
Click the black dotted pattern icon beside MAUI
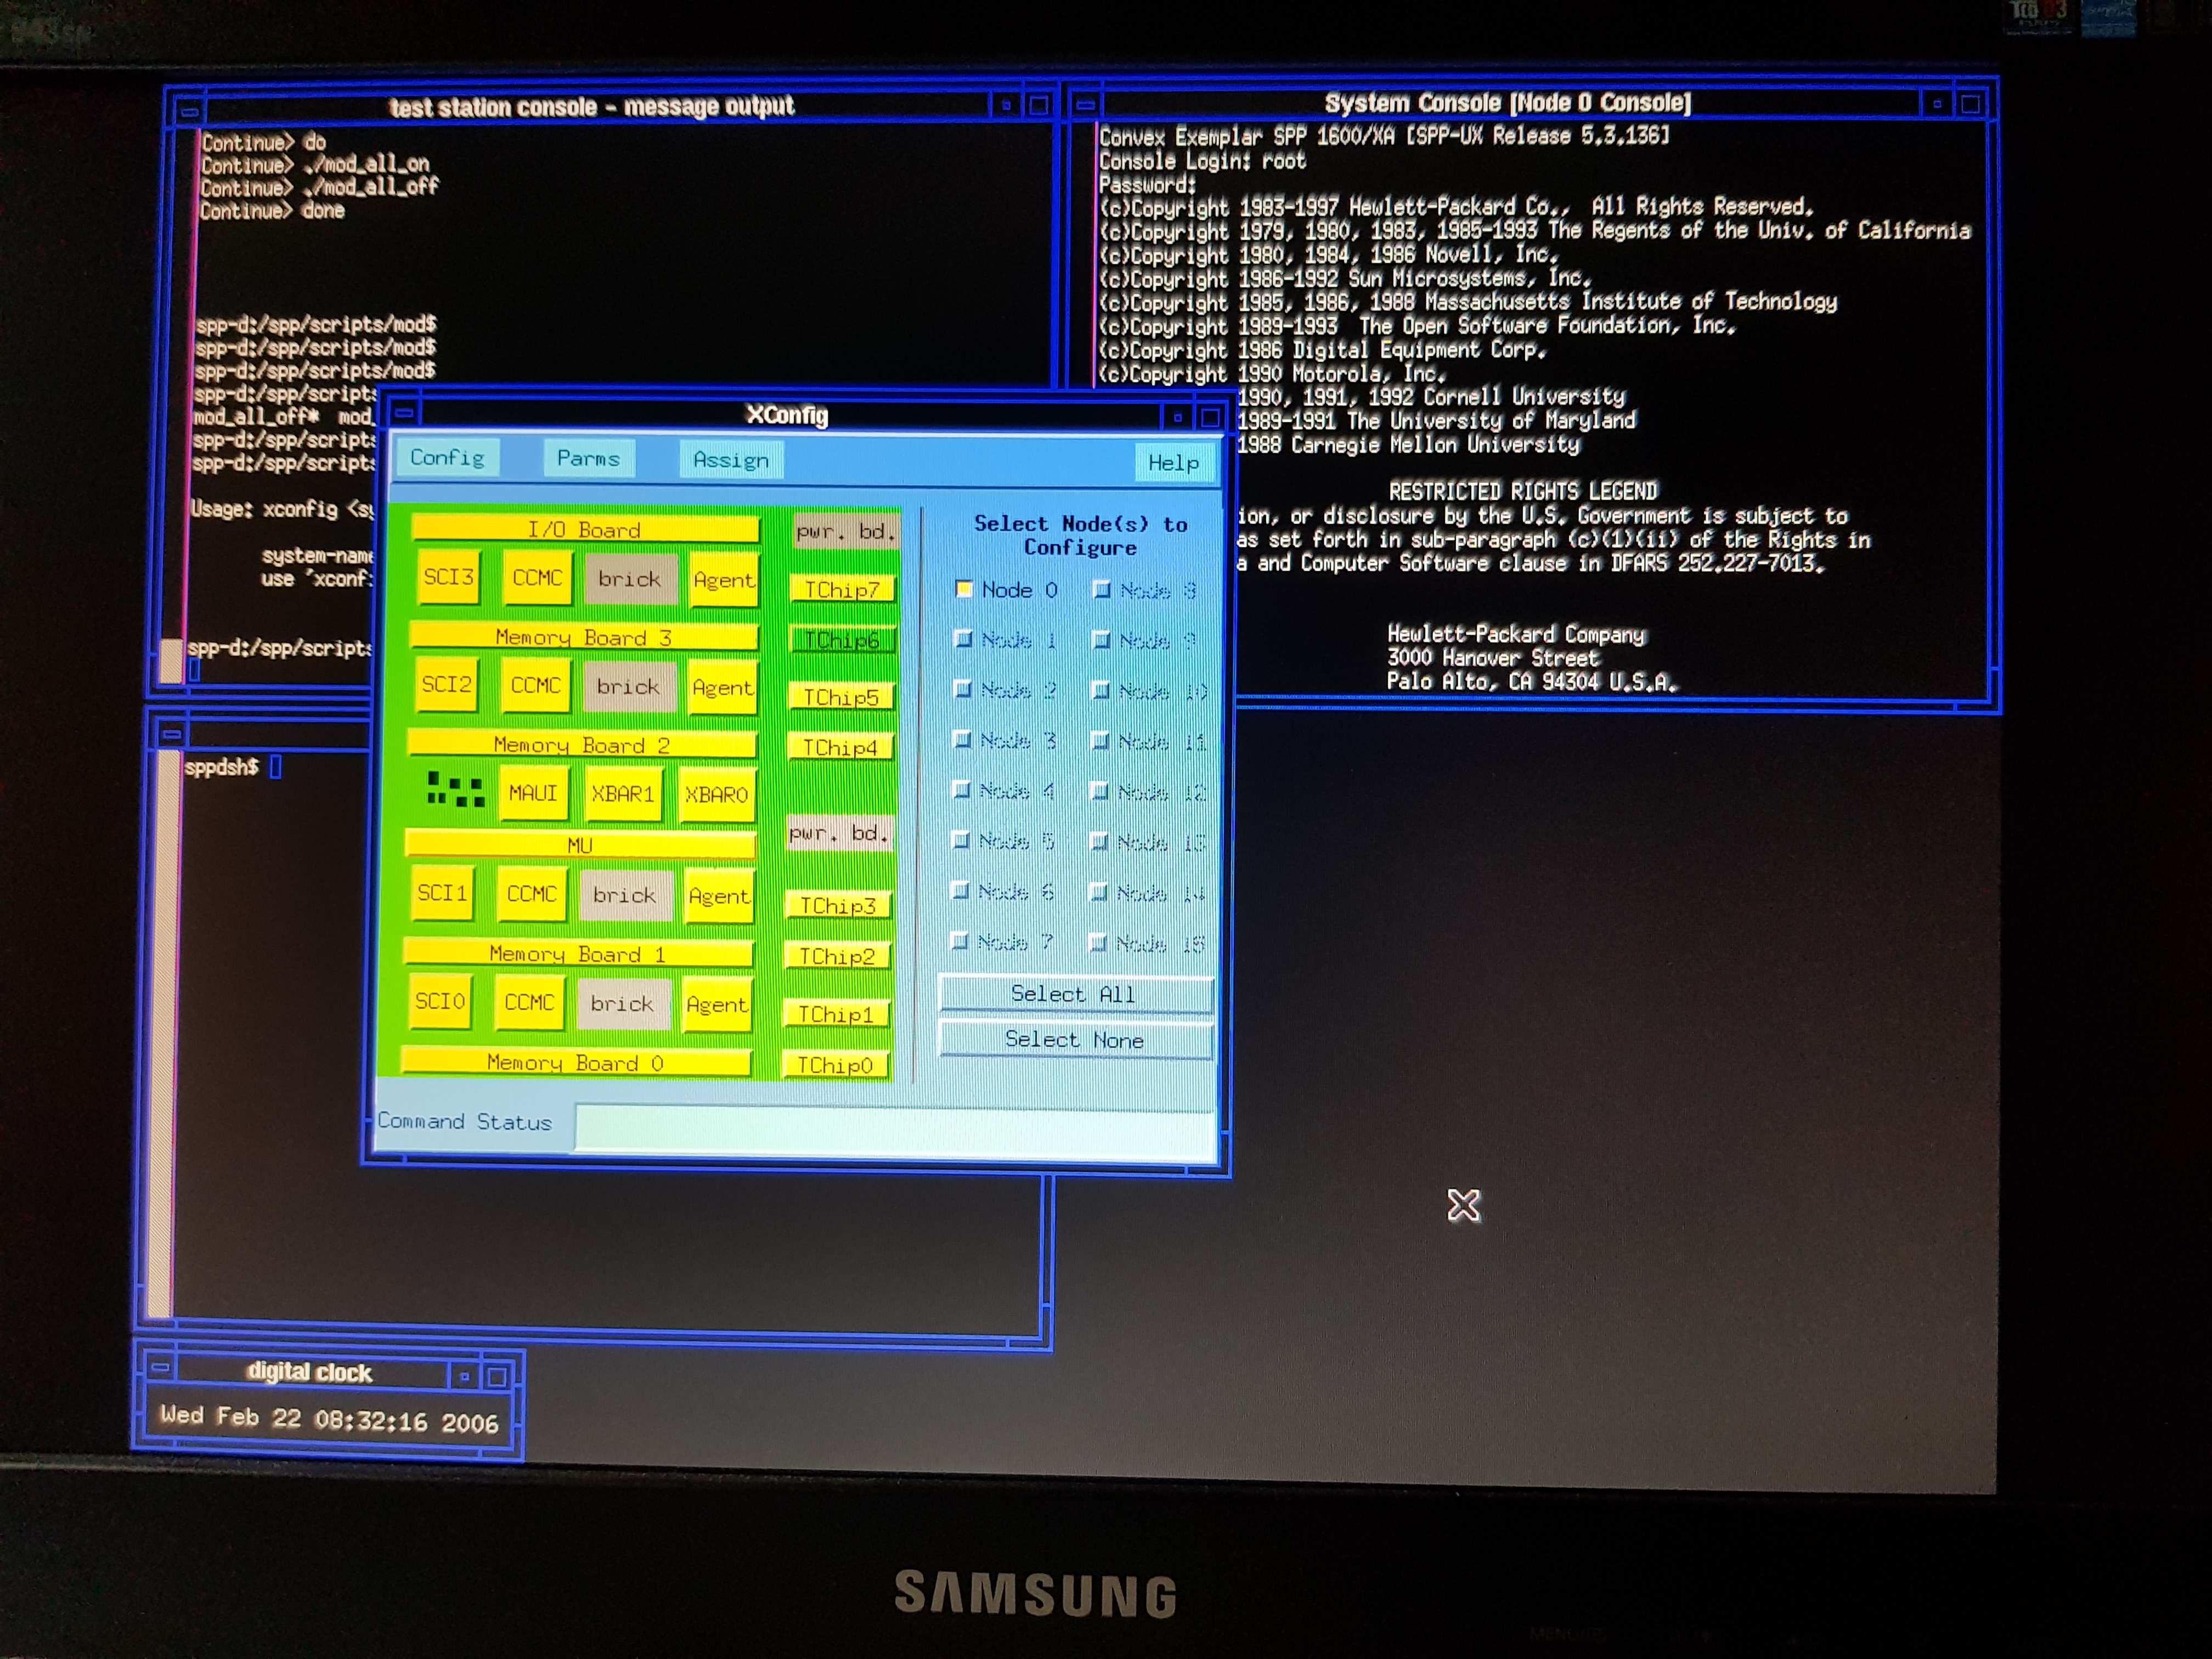[x=455, y=789]
